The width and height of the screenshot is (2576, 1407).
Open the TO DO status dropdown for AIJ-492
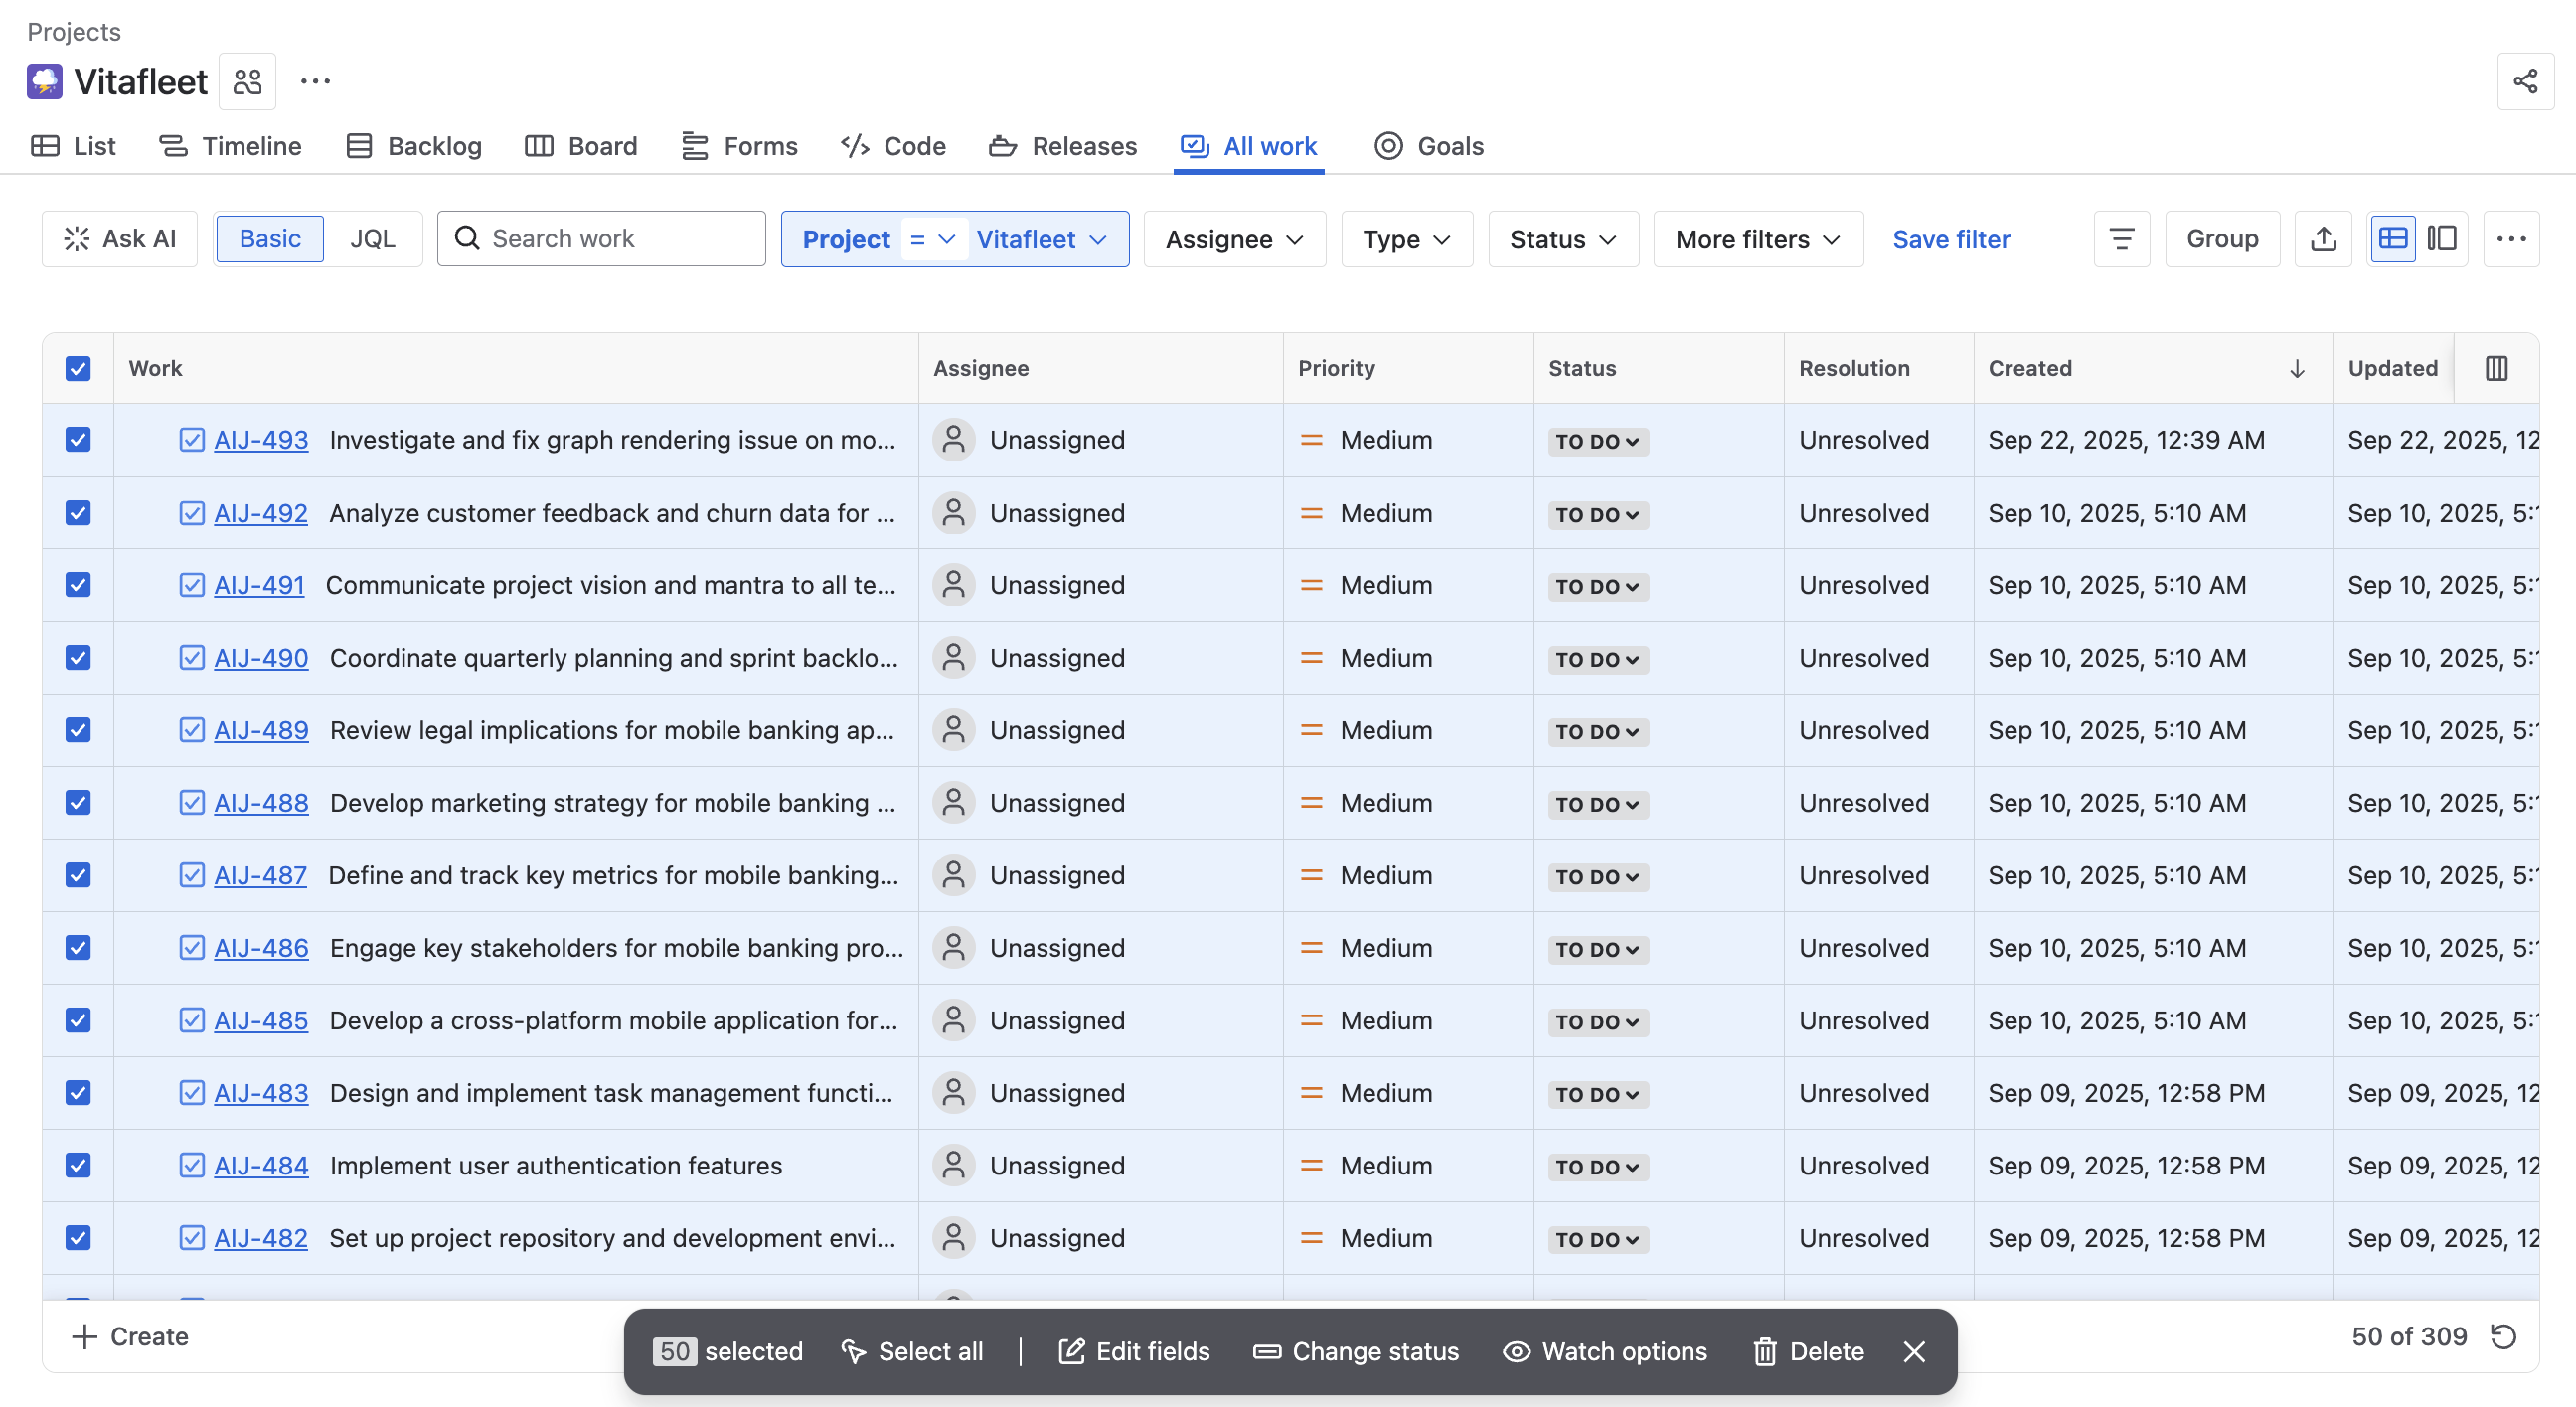1597,514
